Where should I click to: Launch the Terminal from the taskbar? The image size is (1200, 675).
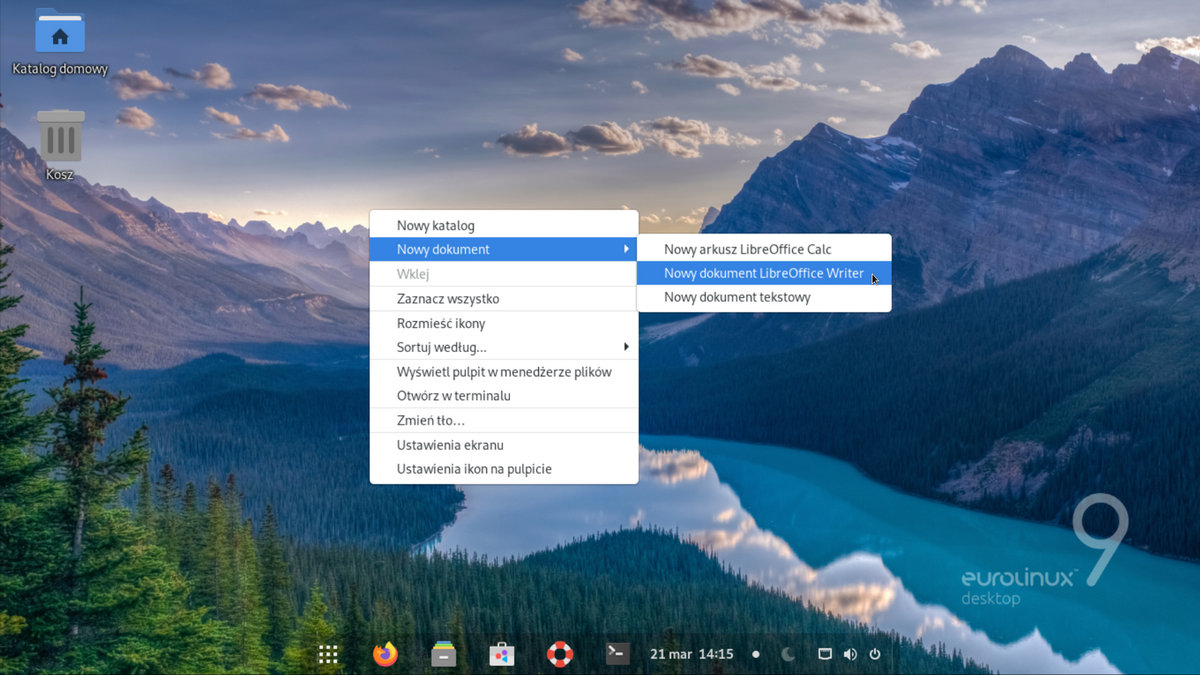617,653
